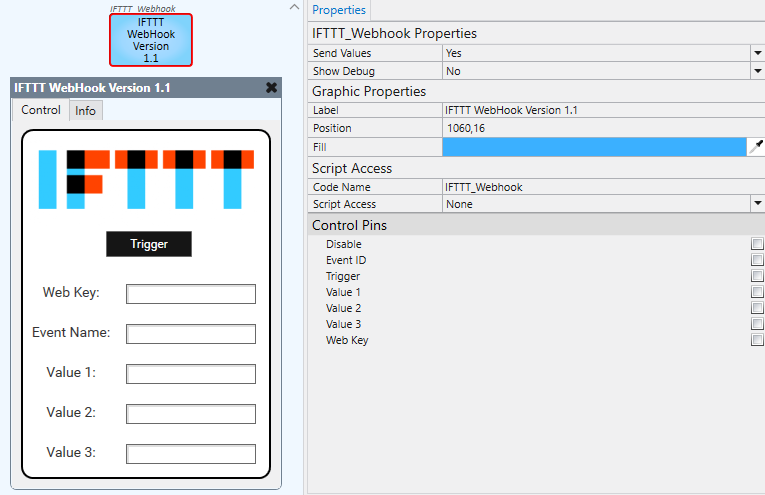
Task: Edit the Position value 1060,16
Action: point(604,128)
